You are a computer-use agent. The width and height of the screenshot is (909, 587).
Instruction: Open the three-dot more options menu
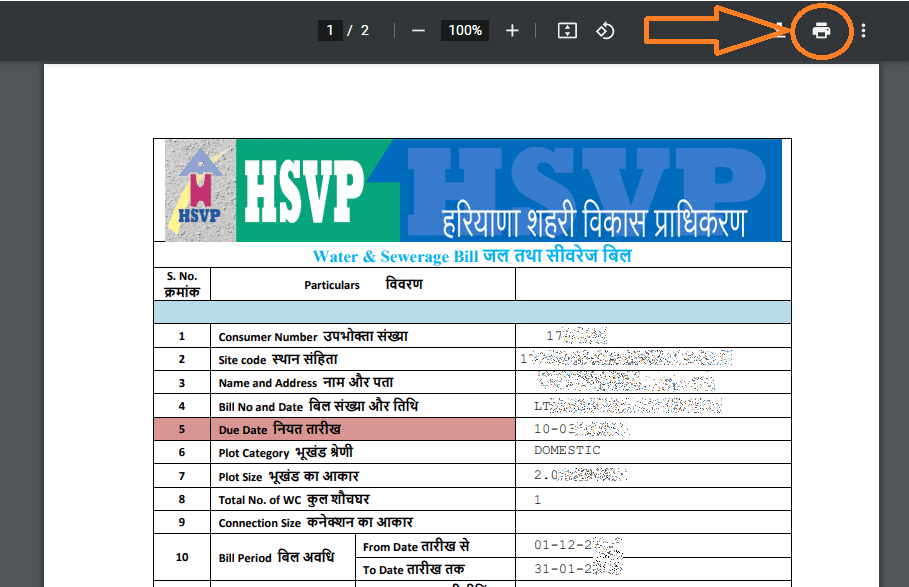[862, 30]
